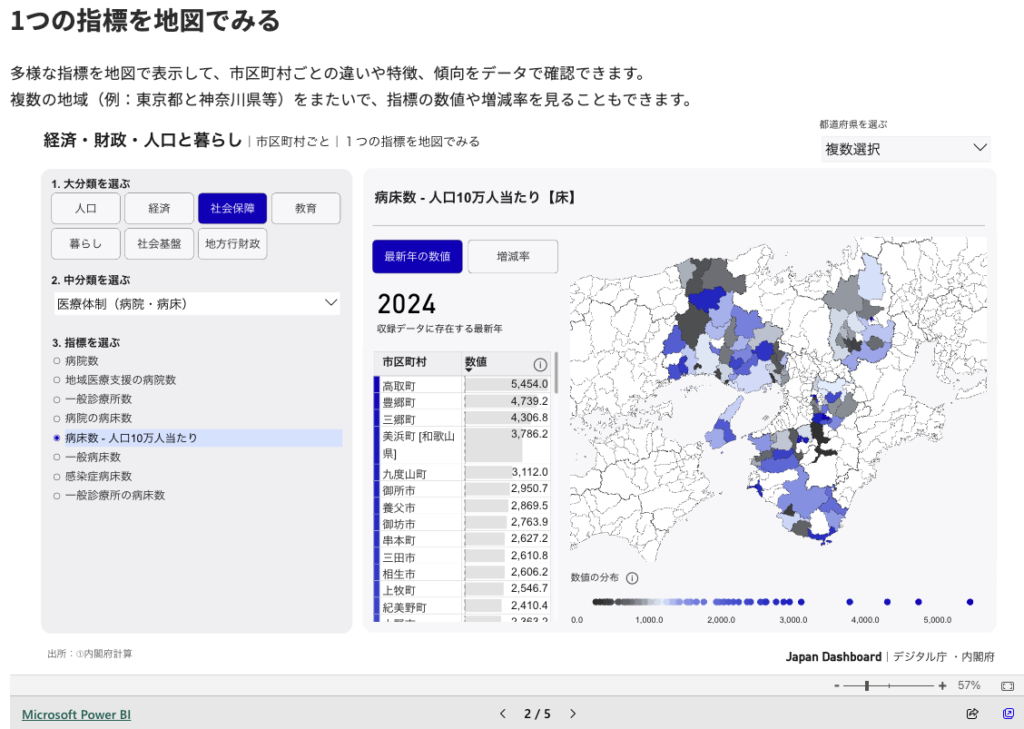1024x729 pixels.
Task: Sort table by 数値 column header
Action: coord(476,361)
